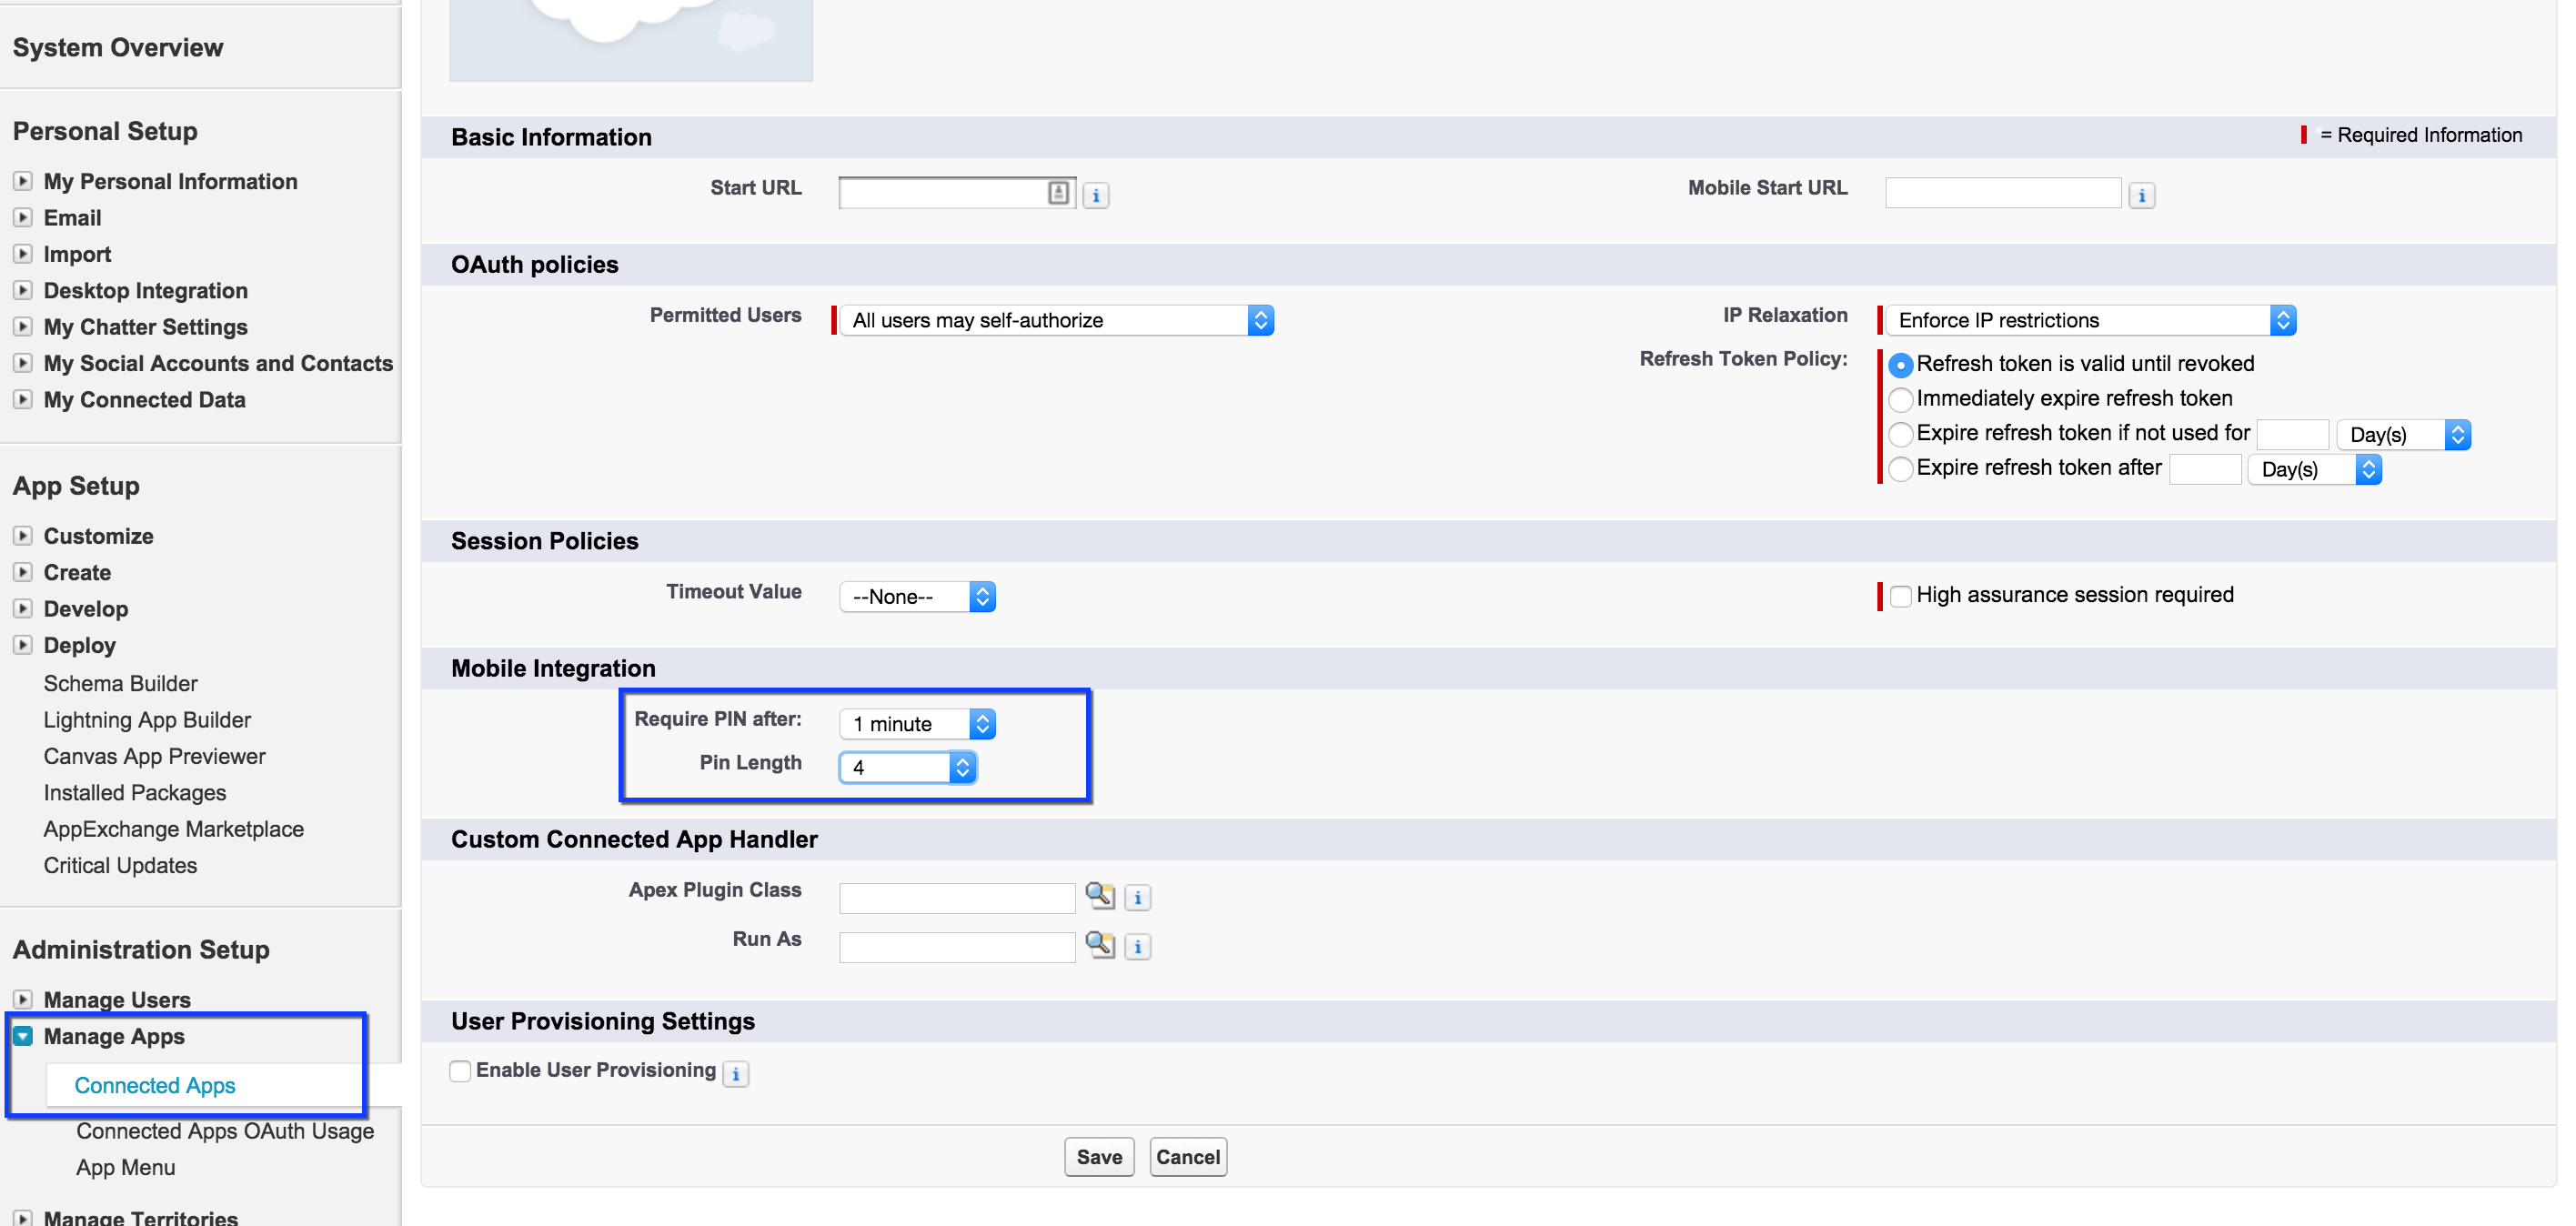Screen dimensions: 2576x1226
Task: Expand the Manage Territories section
Action: (x=23, y=1218)
